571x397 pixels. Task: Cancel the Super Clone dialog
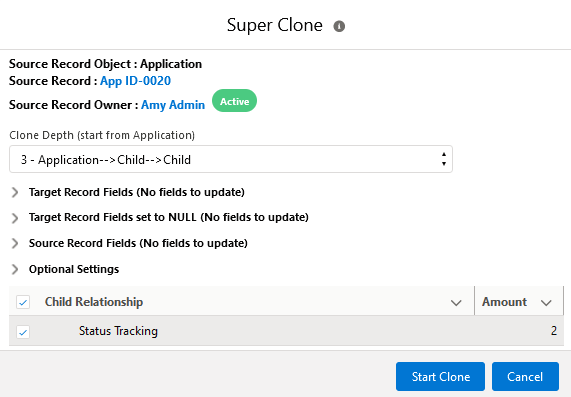click(x=525, y=376)
